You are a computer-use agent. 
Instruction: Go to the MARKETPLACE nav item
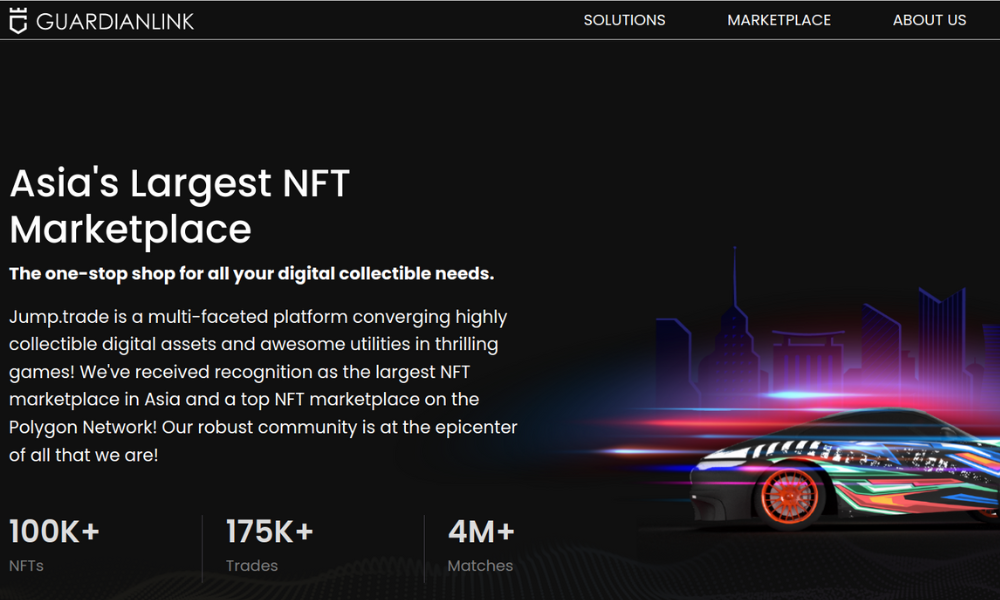[x=779, y=20]
